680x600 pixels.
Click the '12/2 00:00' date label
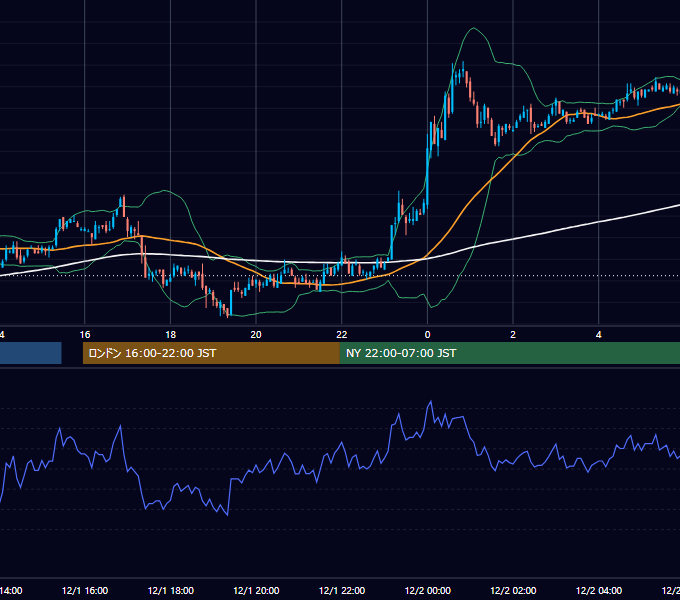pyautogui.click(x=428, y=590)
